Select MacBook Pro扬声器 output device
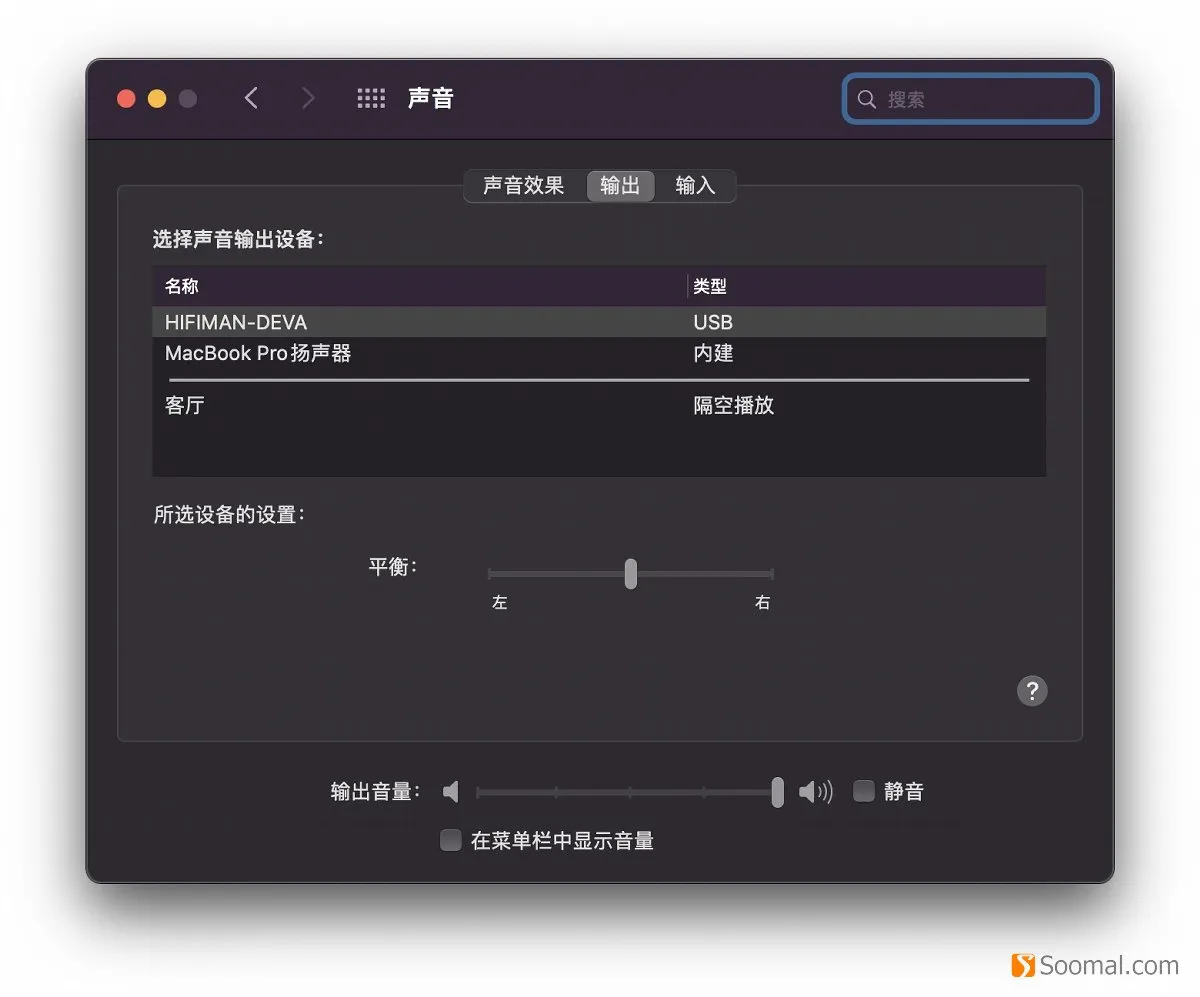 pyautogui.click(x=599, y=353)
